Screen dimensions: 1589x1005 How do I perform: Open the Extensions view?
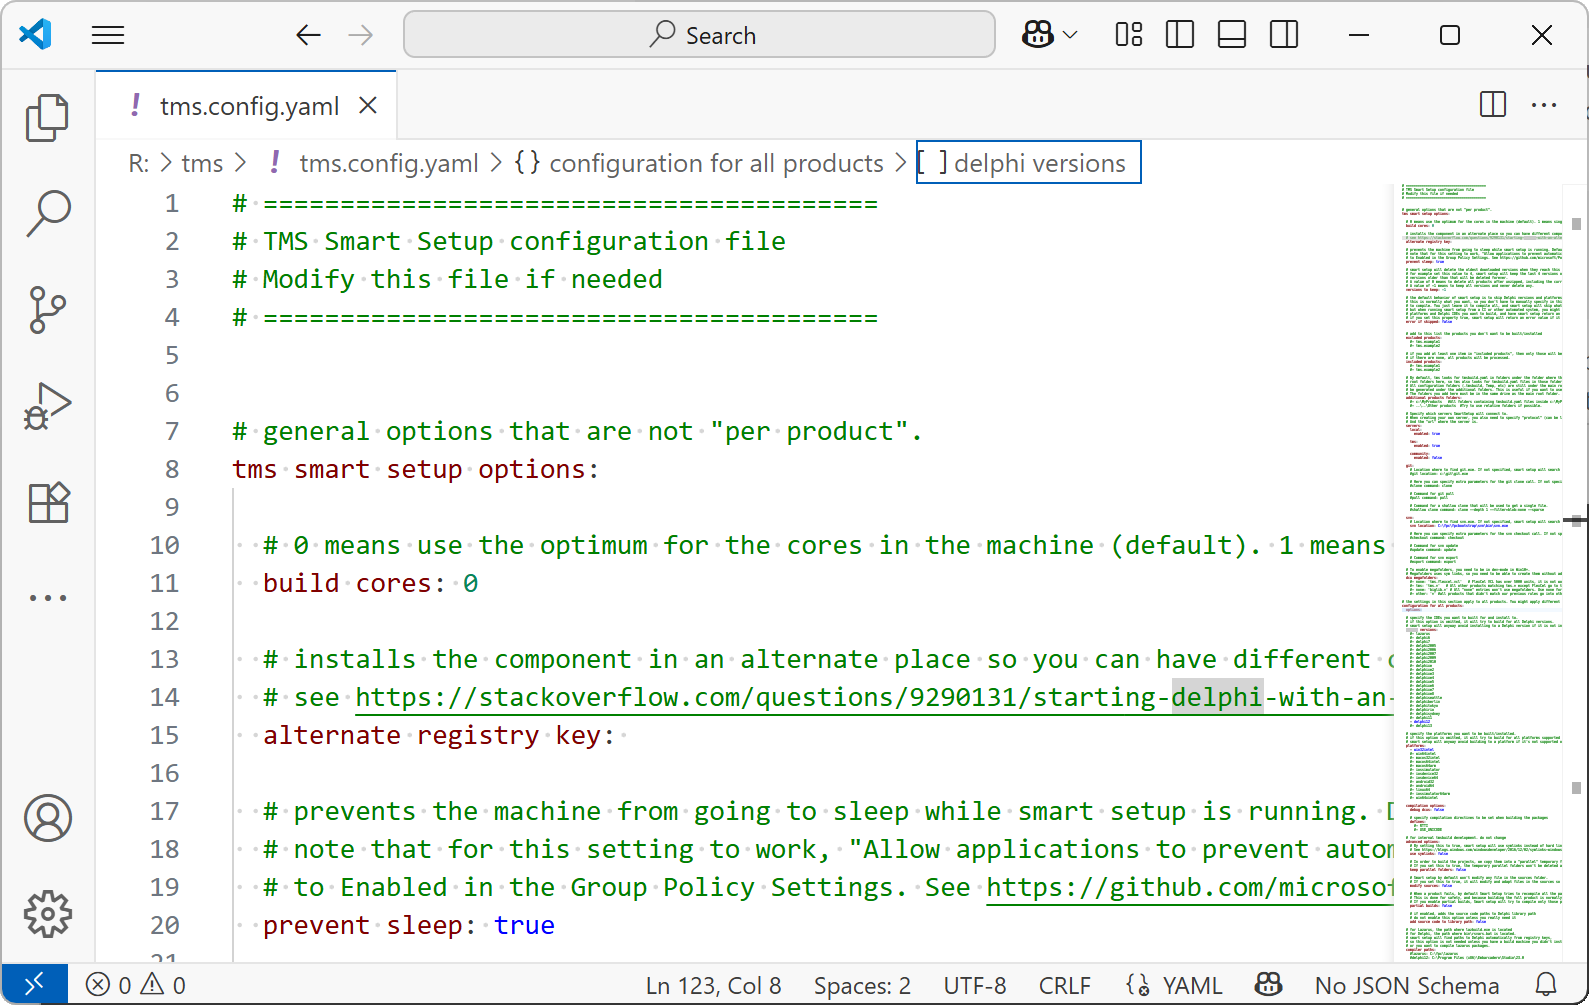47,502
